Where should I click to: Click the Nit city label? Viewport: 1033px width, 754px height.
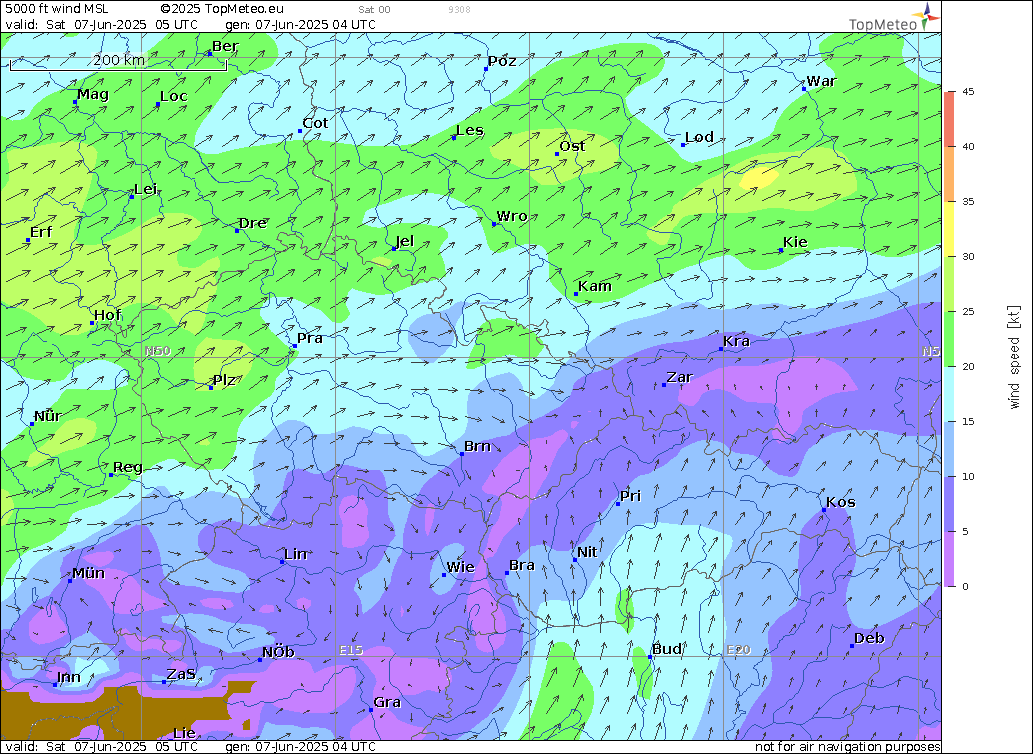coord(587,552)
